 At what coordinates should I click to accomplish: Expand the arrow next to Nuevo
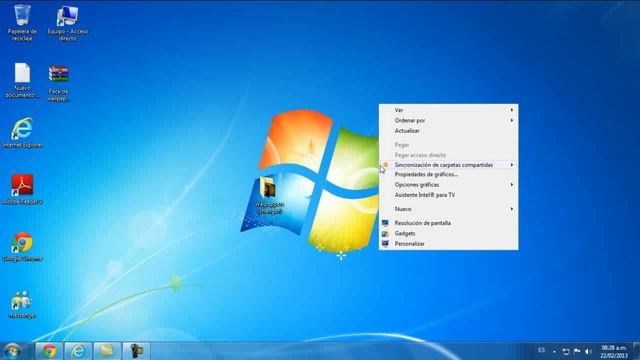coord(511,209)
